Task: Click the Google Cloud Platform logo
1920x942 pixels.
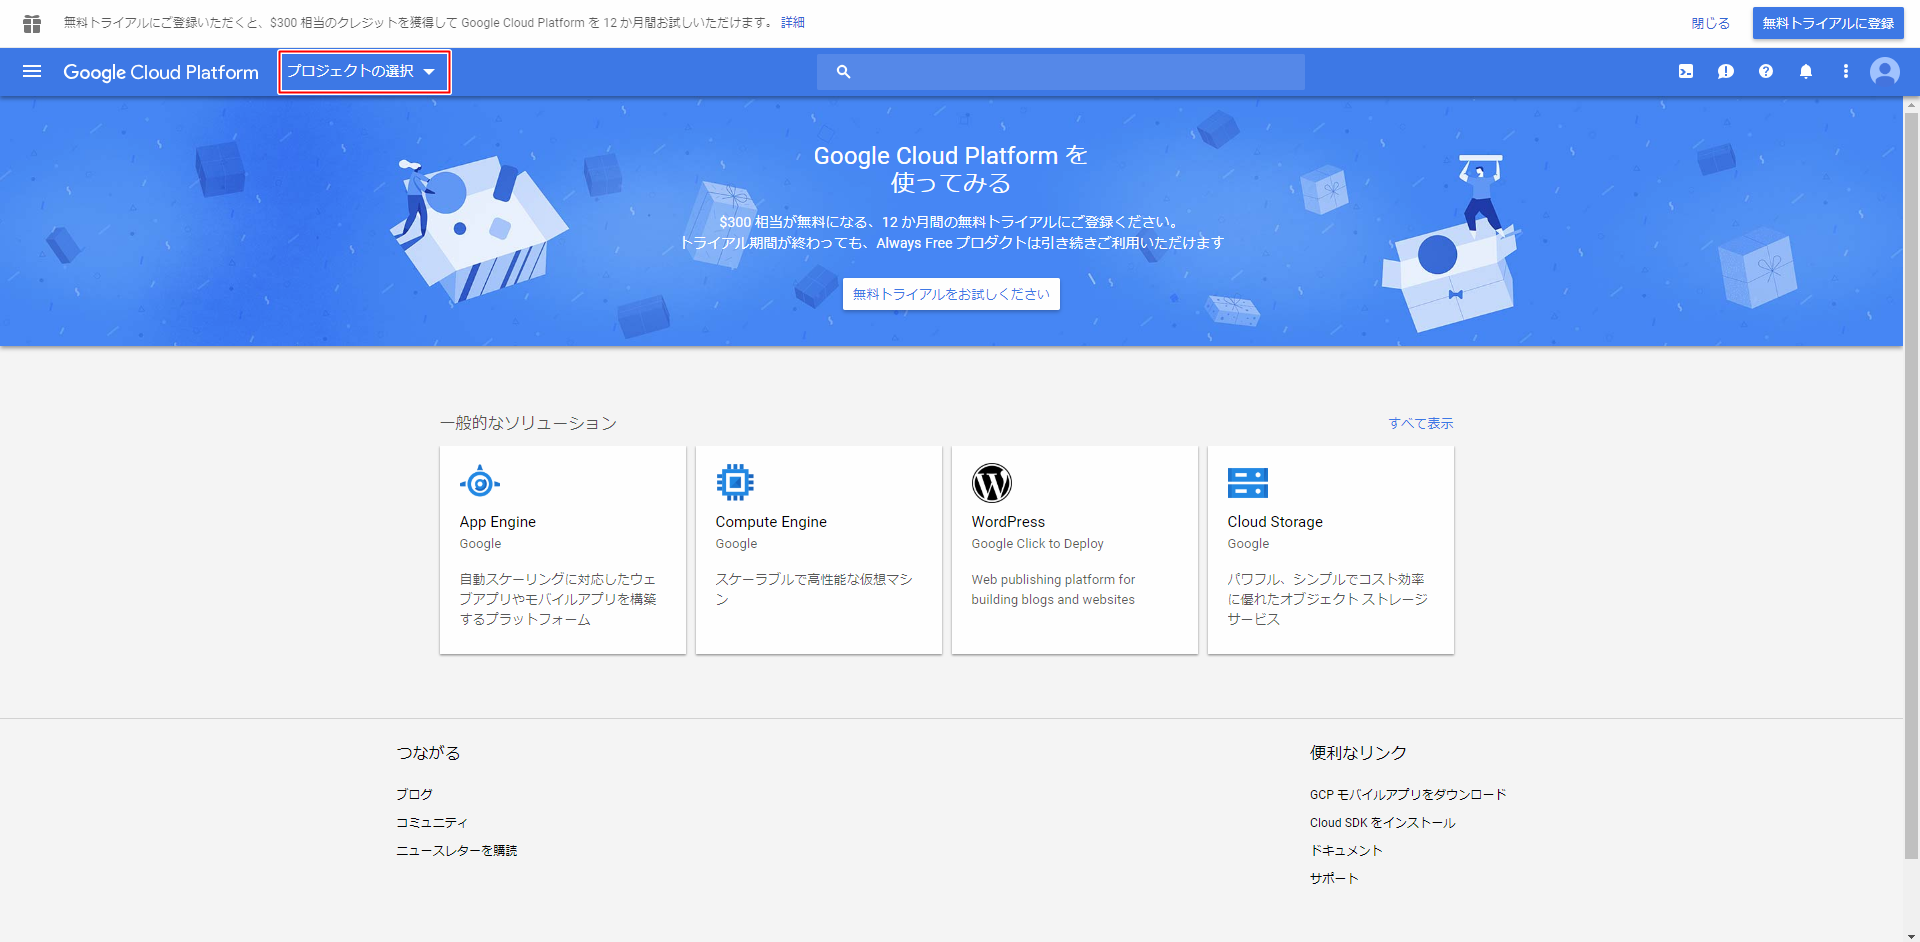Action: click(161, 72)
